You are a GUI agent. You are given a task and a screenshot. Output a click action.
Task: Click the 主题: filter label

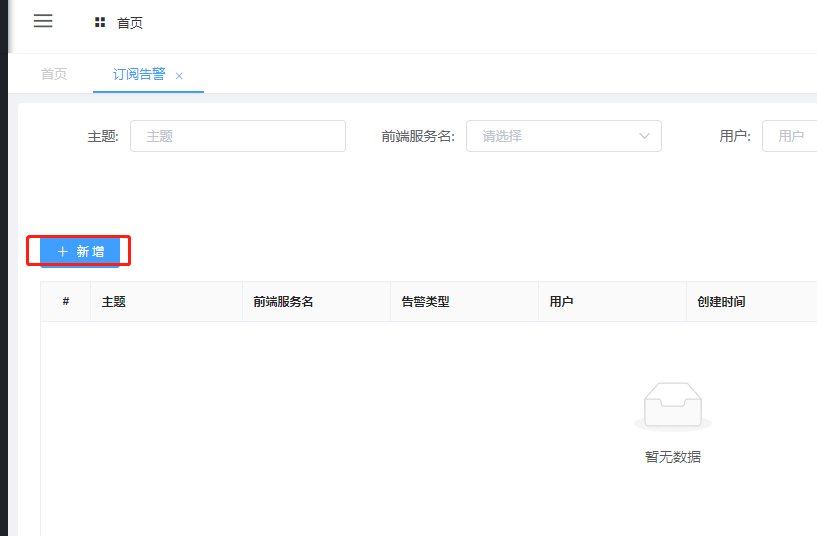103,136
